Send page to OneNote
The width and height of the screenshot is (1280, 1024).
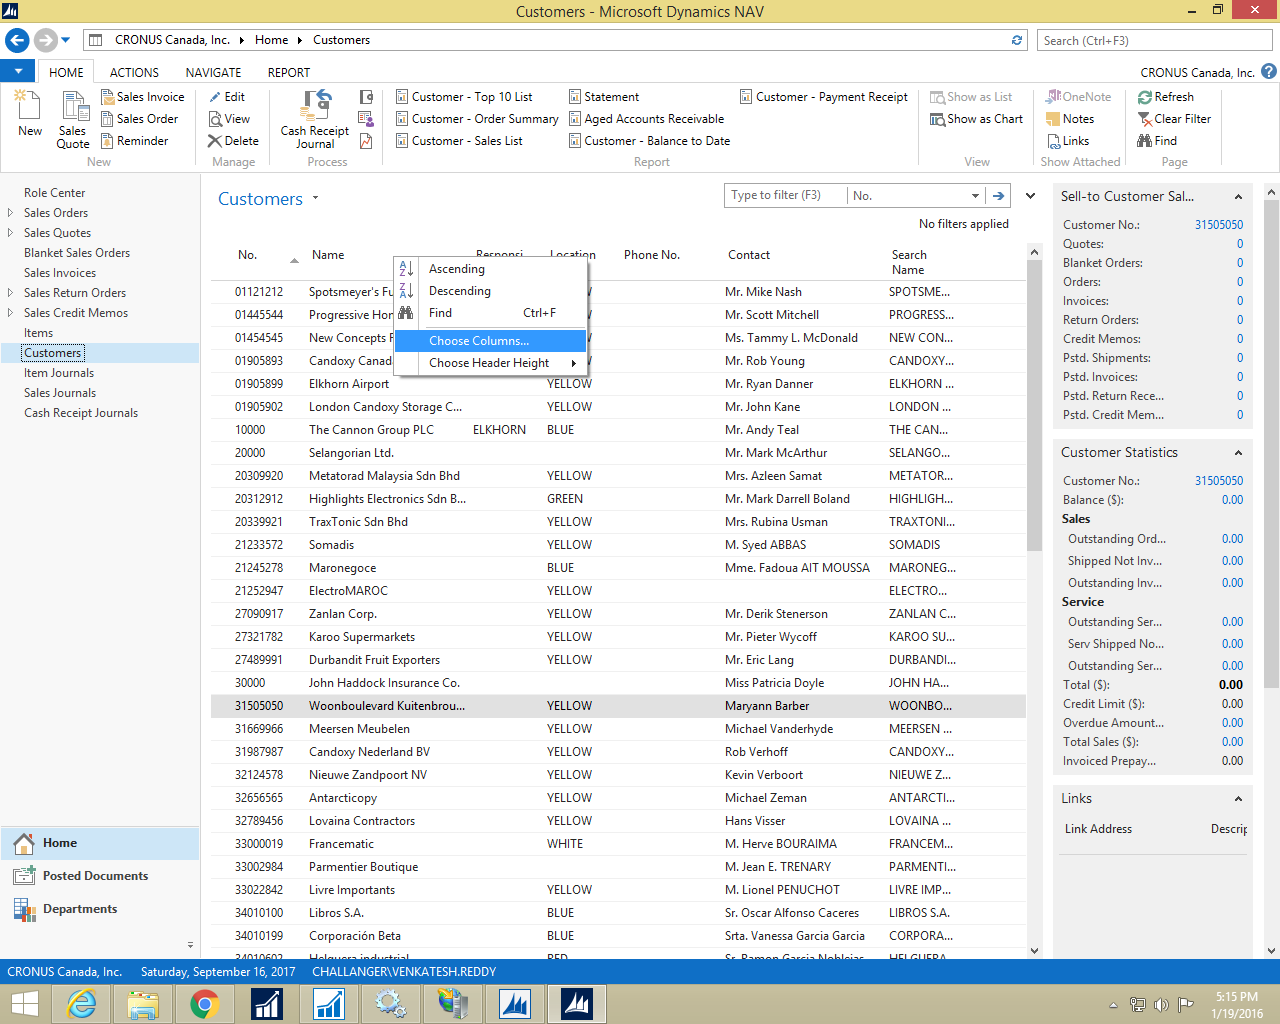pos(1078,96)
